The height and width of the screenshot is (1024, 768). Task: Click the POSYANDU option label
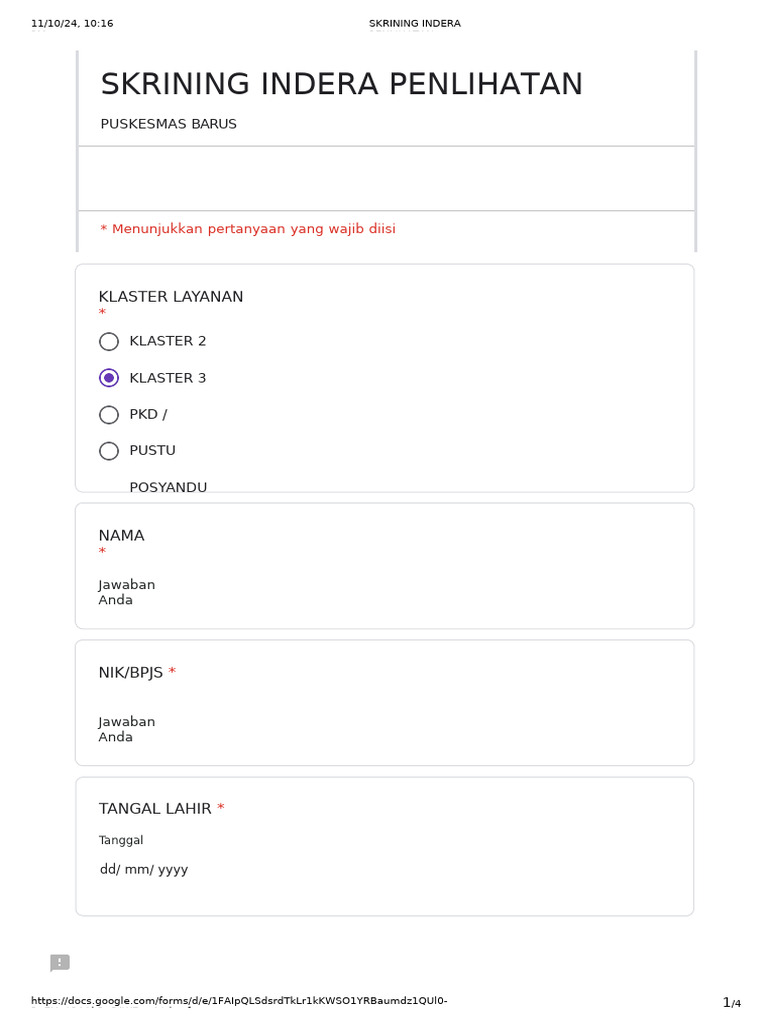168,487
